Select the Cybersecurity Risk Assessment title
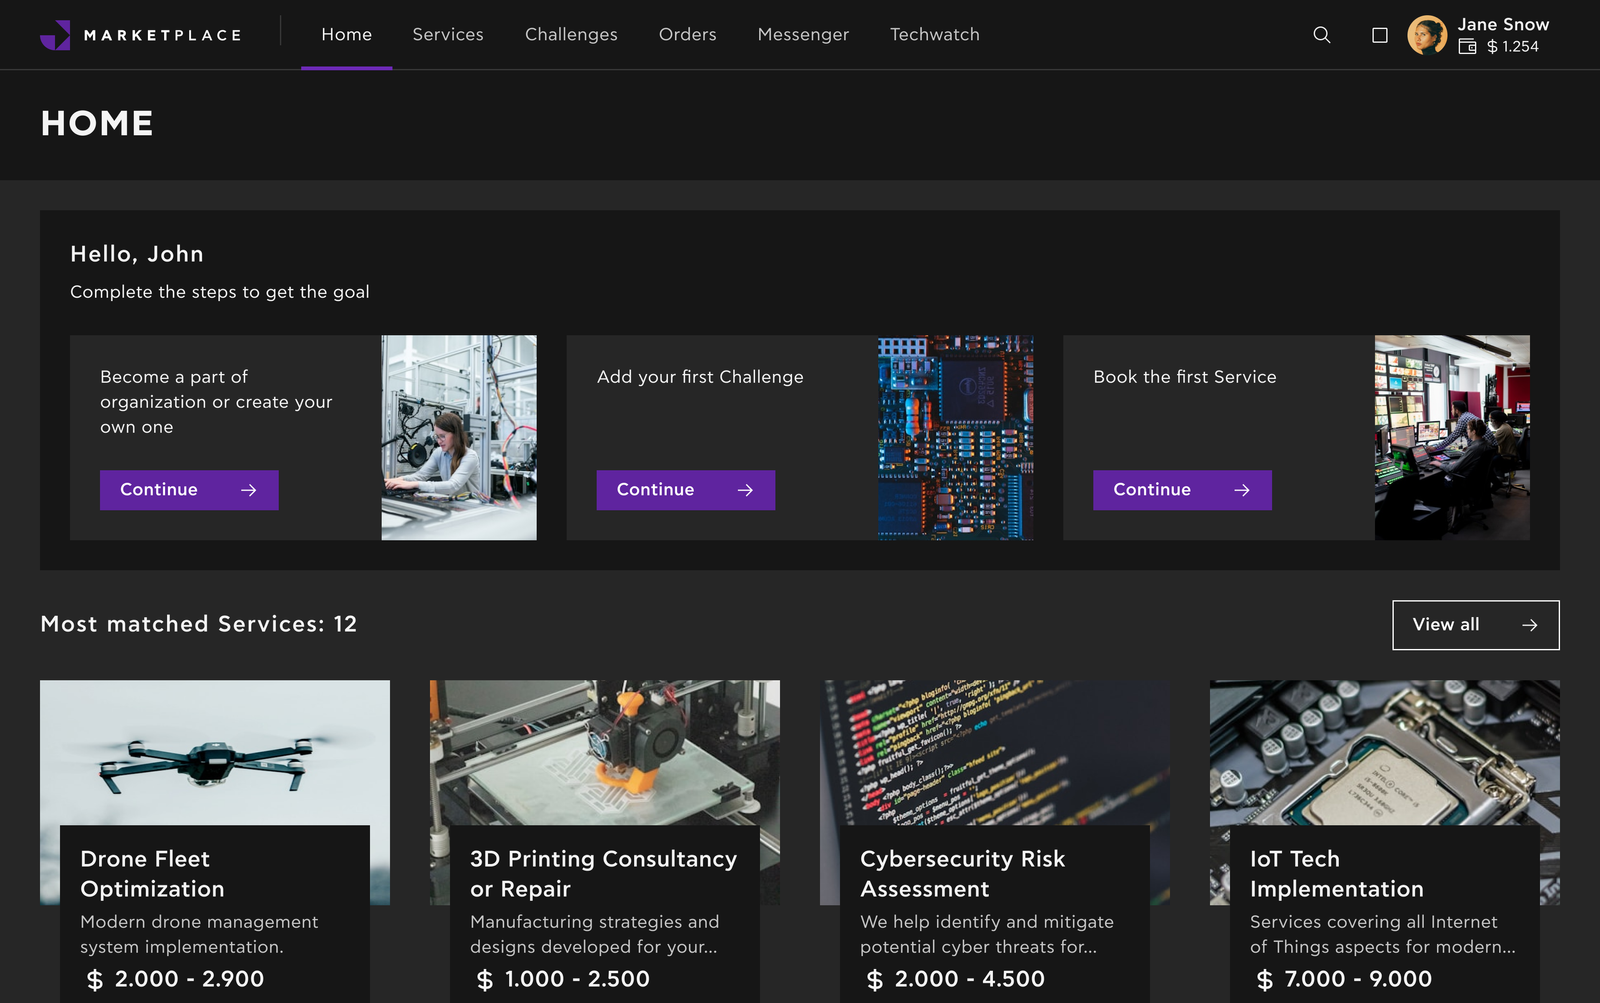 [x=962, y=873]
